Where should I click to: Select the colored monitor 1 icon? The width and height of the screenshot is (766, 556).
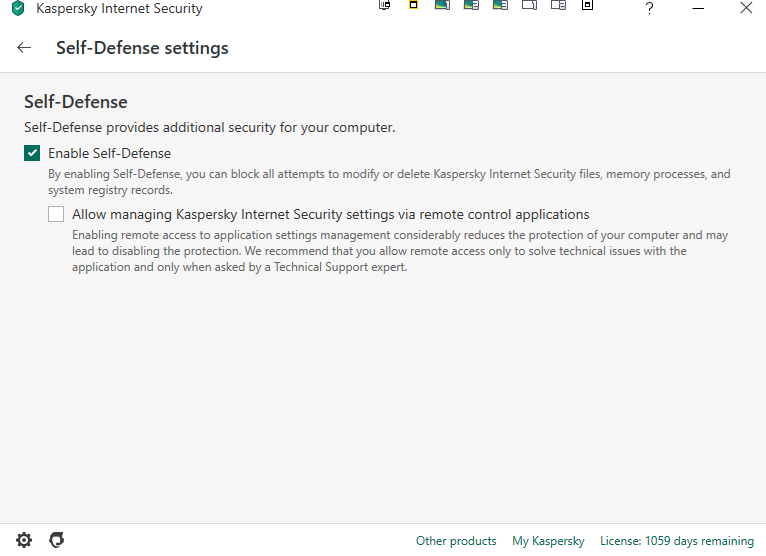pos(442,5)
